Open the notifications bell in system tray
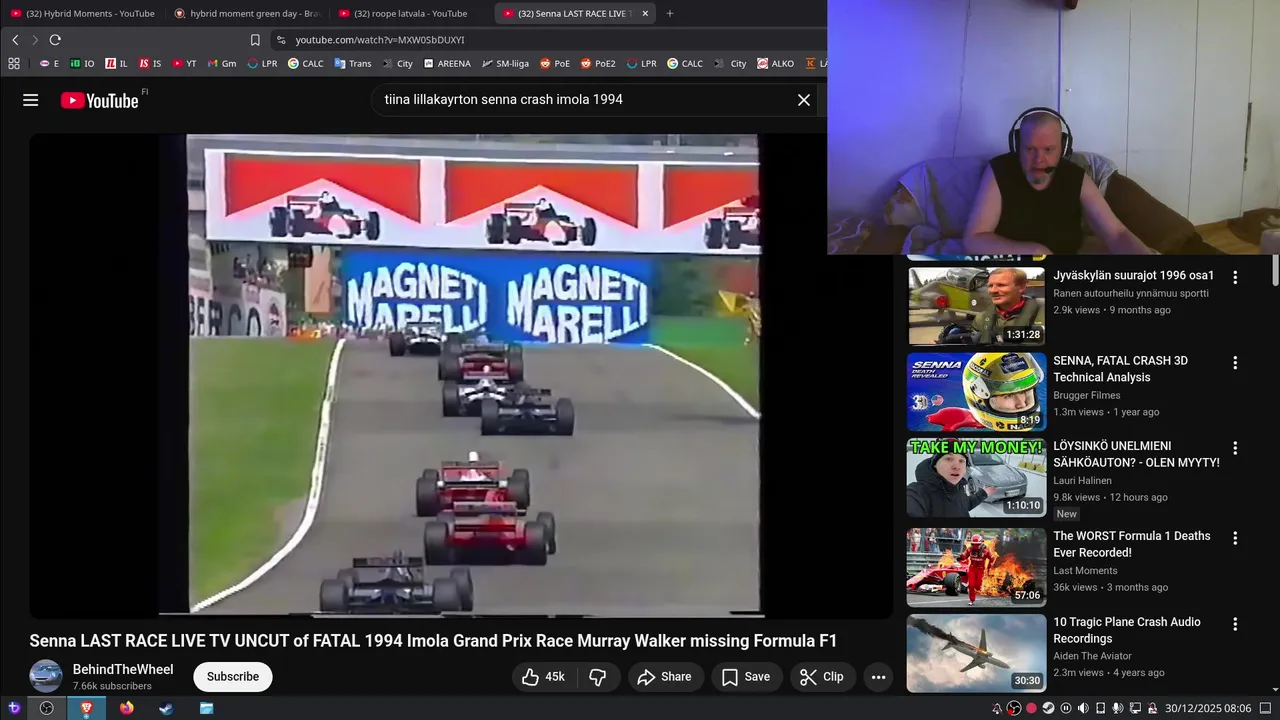Screen dimensions: 1280x720 point(997,708)
